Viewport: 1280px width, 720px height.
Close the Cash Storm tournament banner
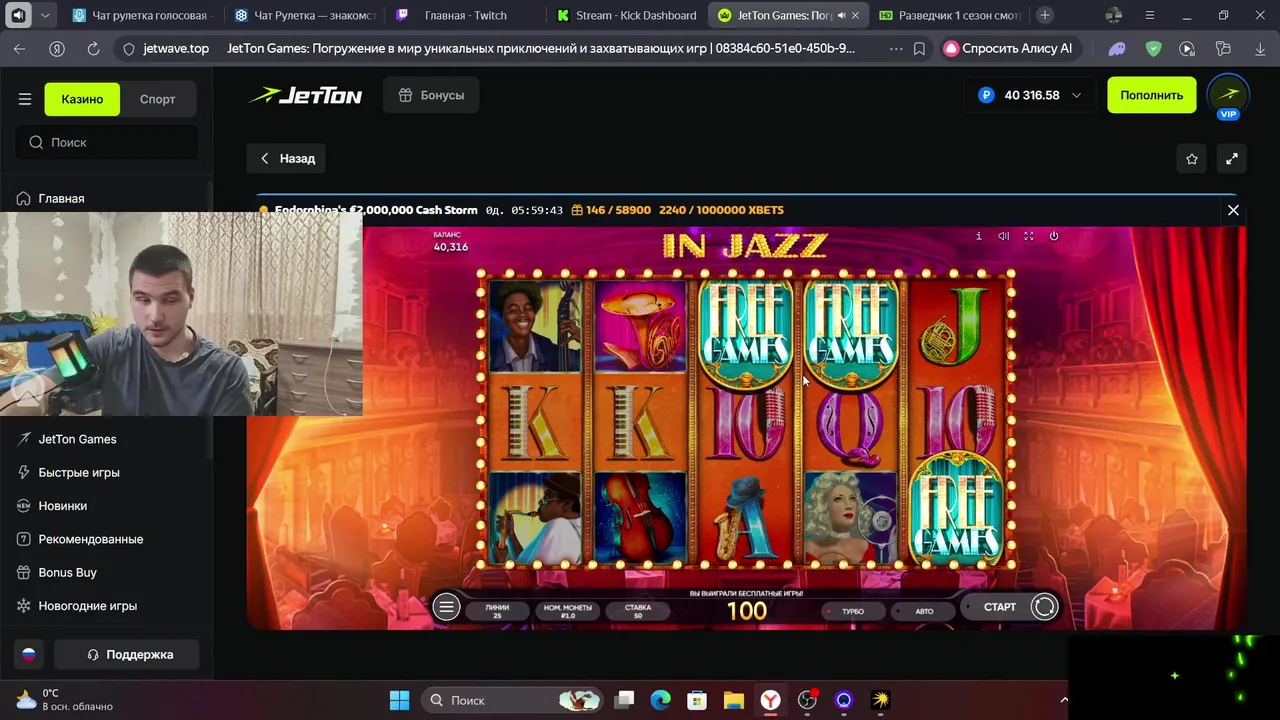pos(1233,210)
